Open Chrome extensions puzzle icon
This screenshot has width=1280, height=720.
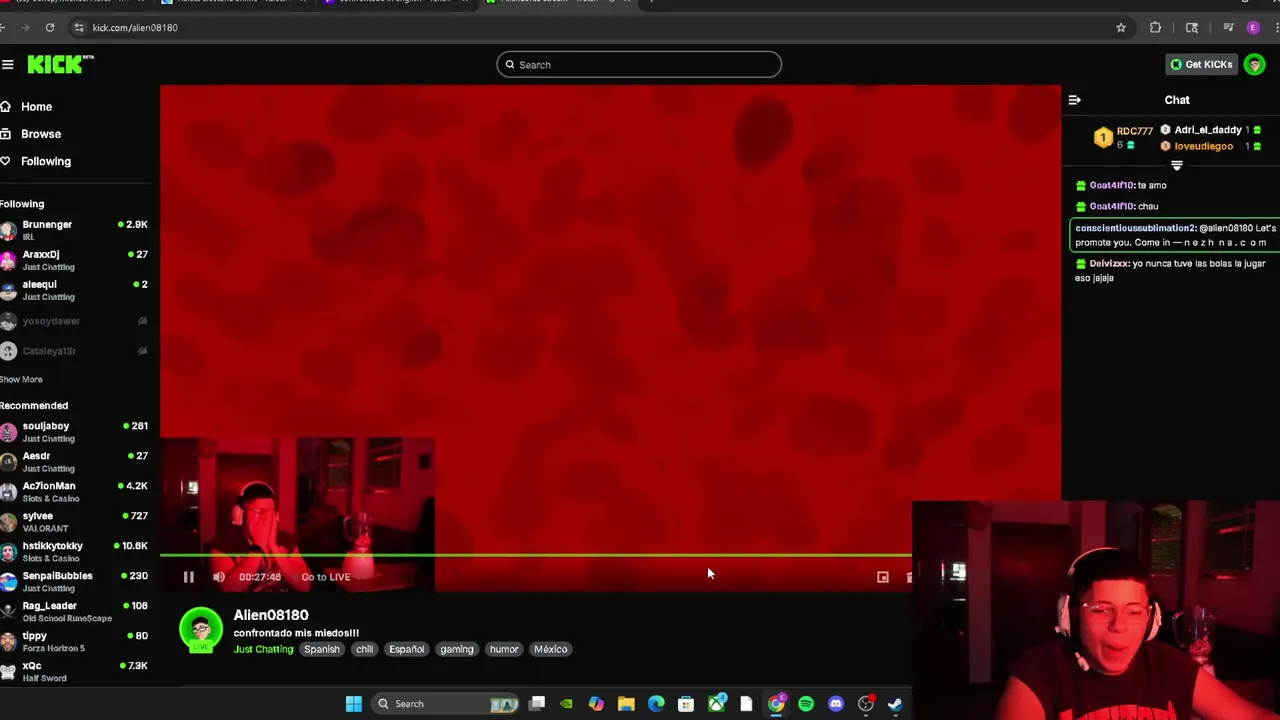(x=1156, y=28)
